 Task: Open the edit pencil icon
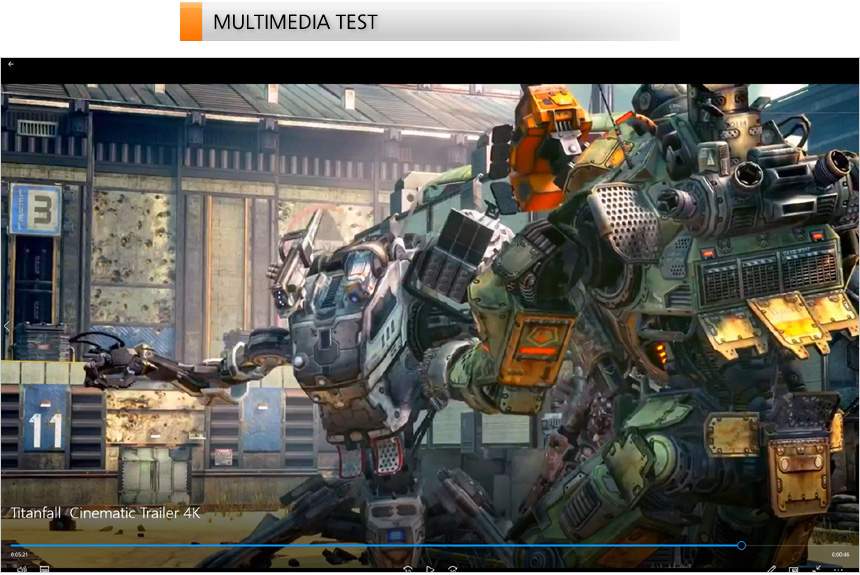pyautogui.click(x=771, y=570)
